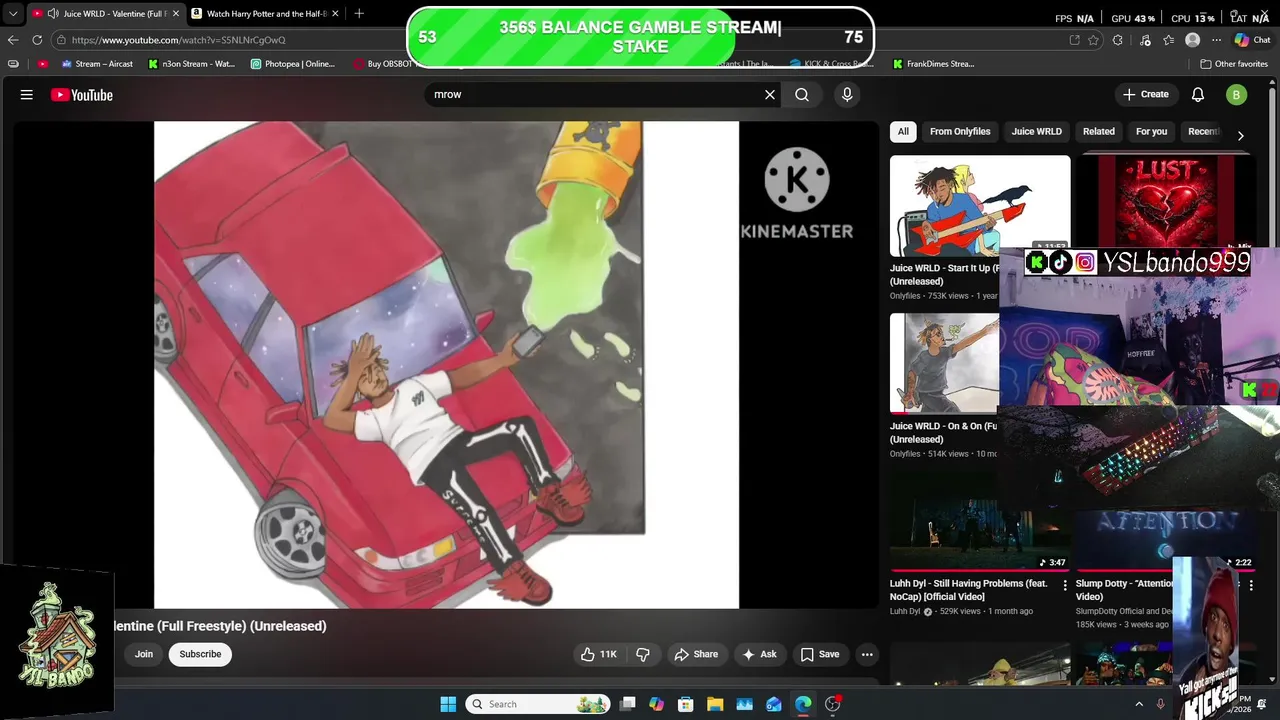
Task: Start voice search with the microphone
Action: [x=847, y=94]
